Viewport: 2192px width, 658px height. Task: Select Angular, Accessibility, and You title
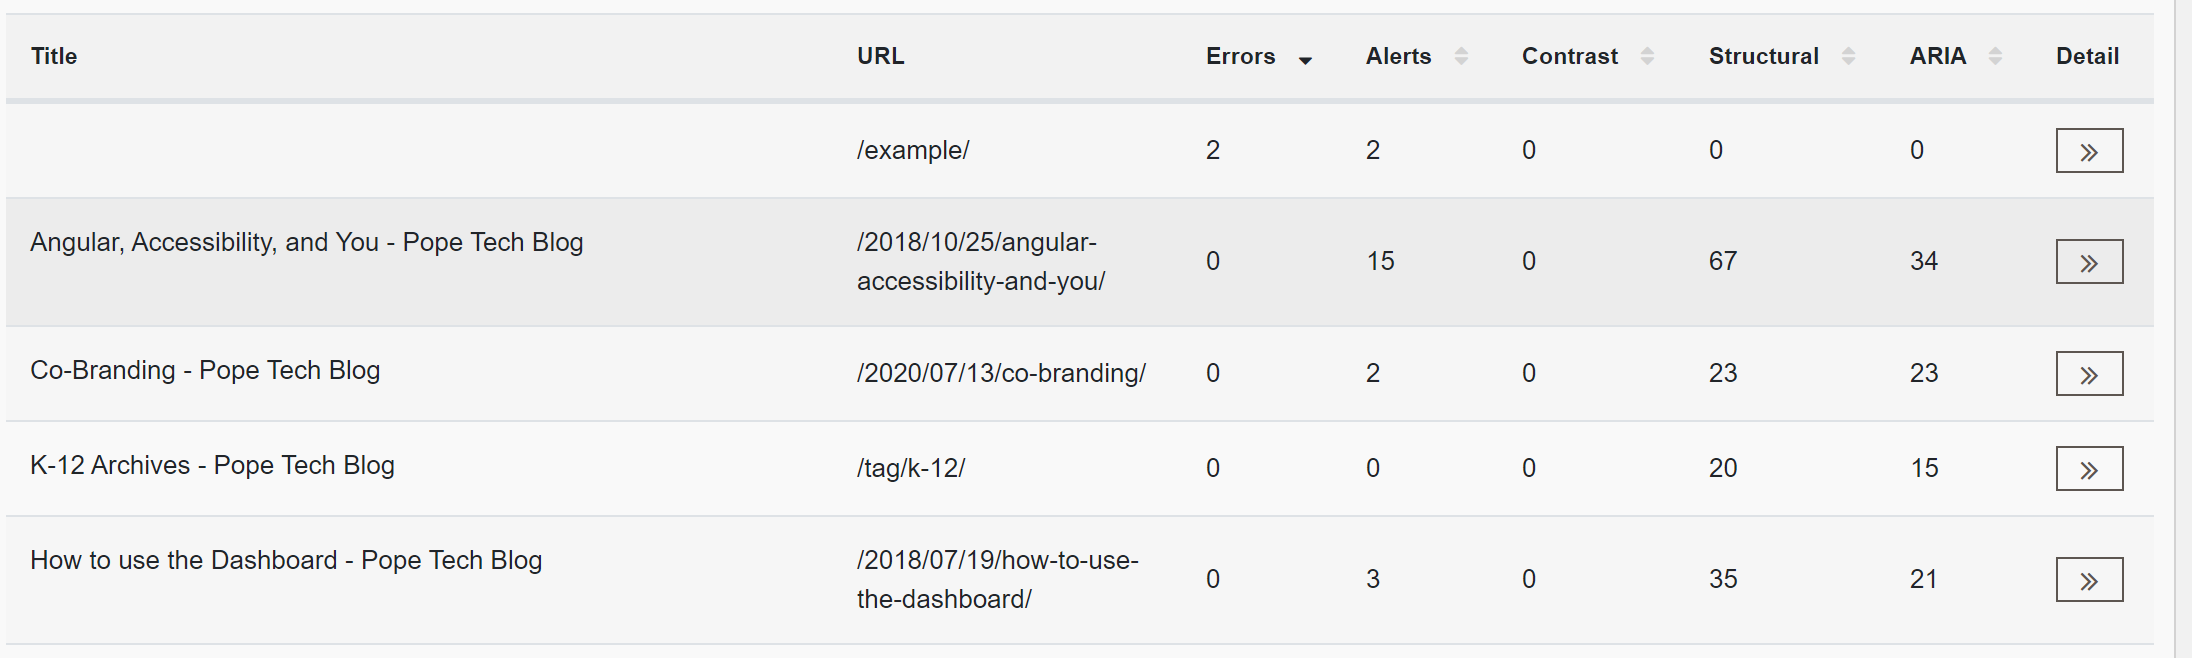point(306,242)
